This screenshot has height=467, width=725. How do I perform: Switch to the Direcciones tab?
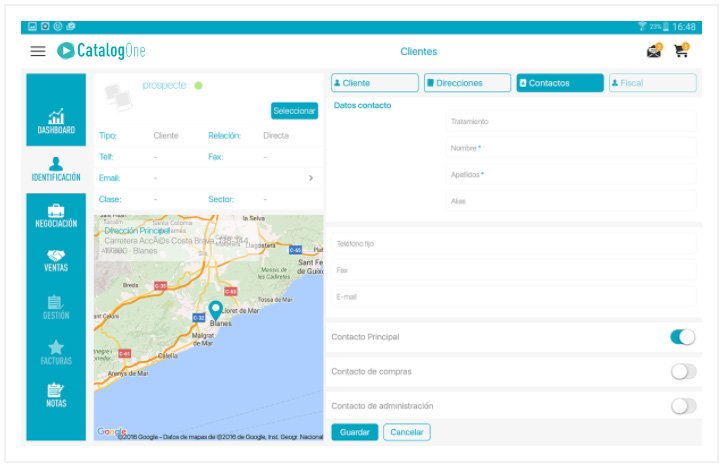(x=466, y=83)
